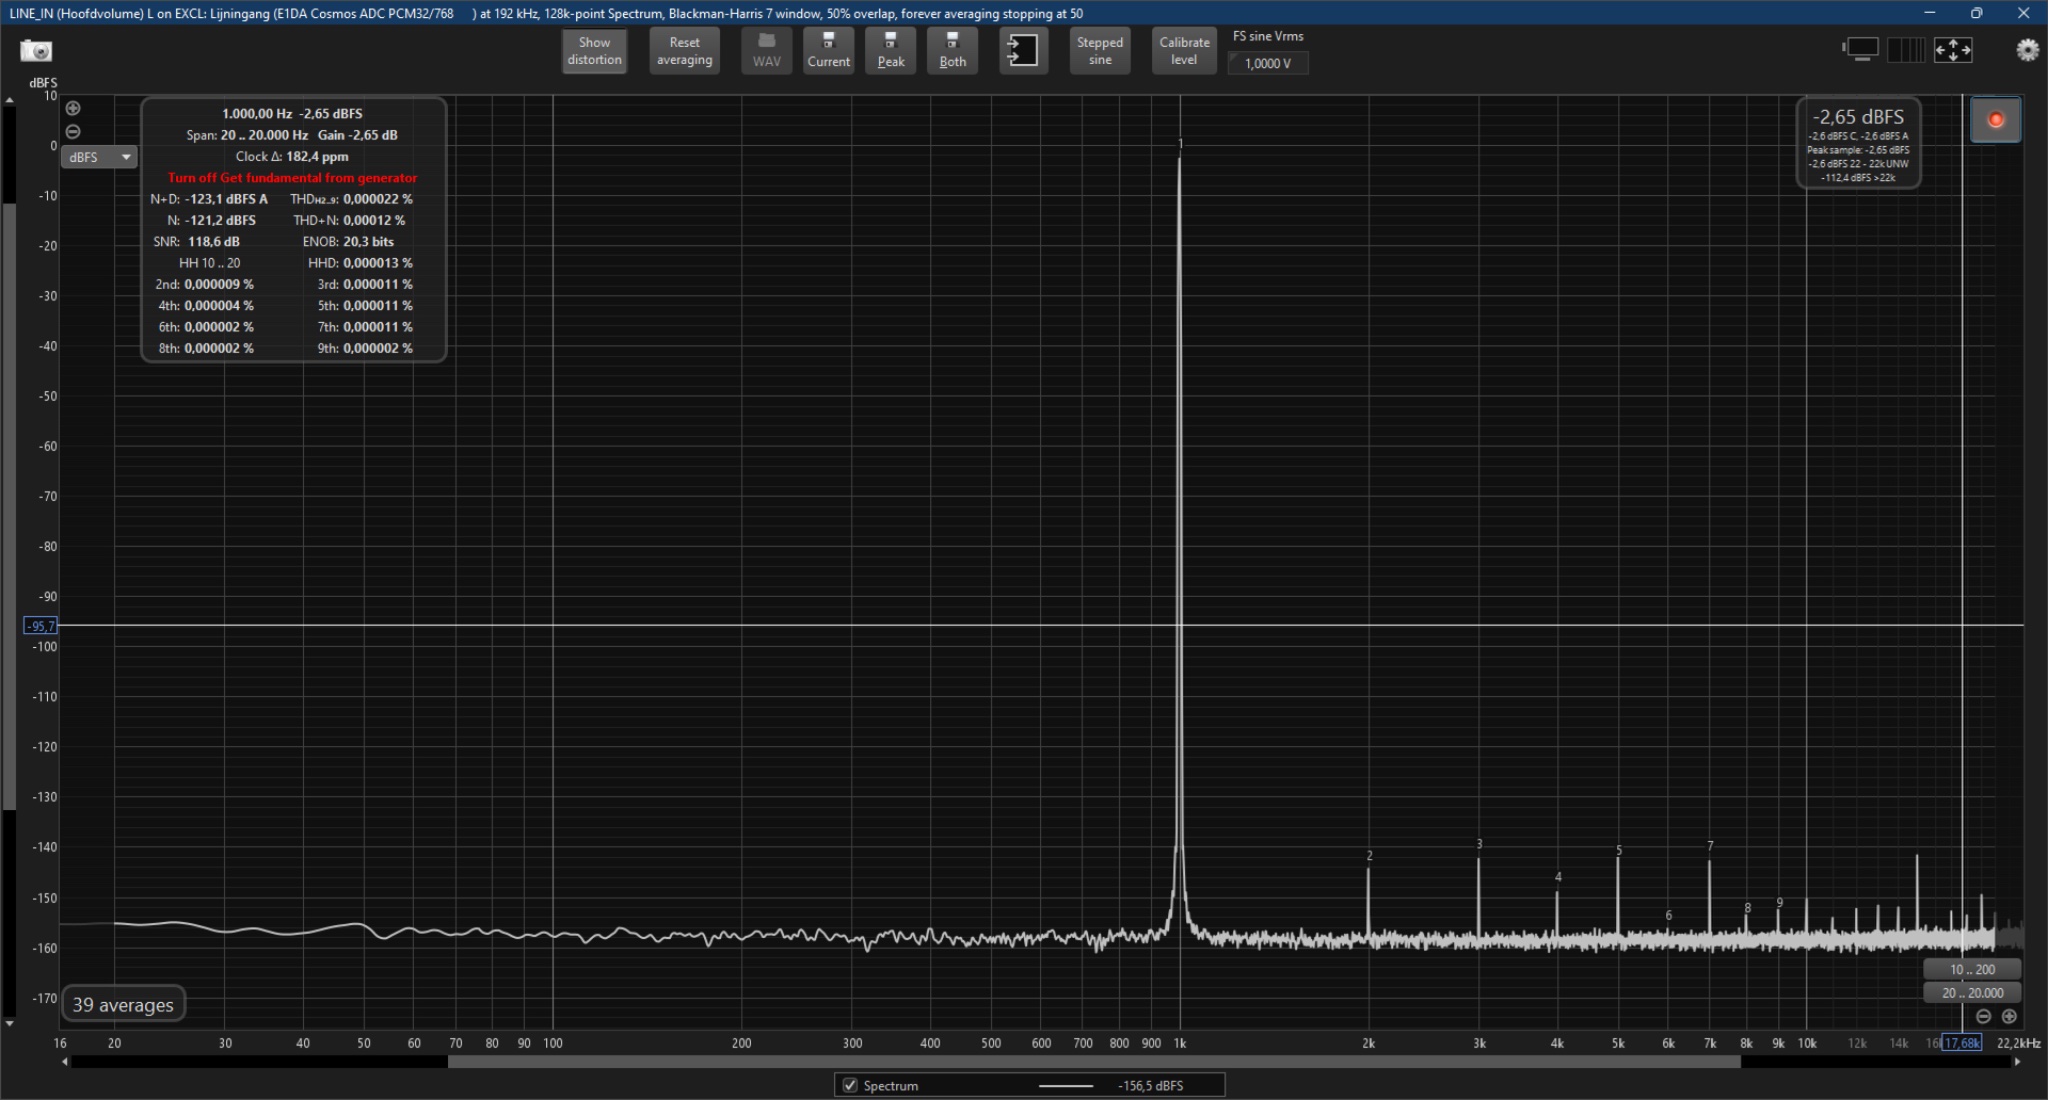Toggle Show distortion panel
The height and width of the screenshot is (1100, 2048).
594,51
